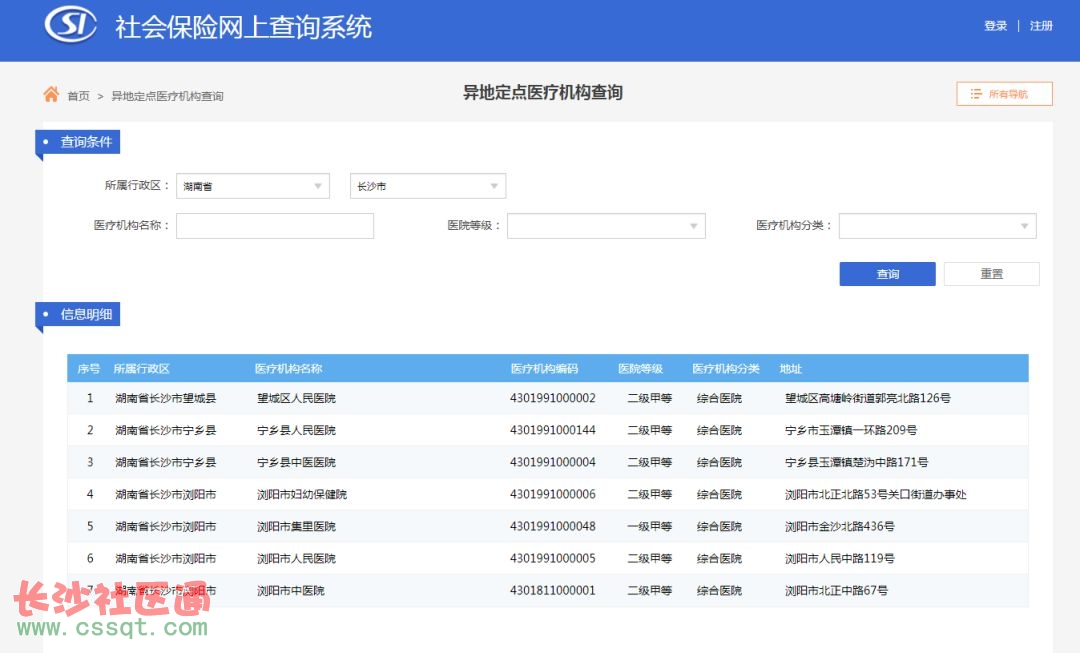
Task: Click the 社会保险网上查询系统 site title
Action: pyautogui.click(x=243, y=27)
